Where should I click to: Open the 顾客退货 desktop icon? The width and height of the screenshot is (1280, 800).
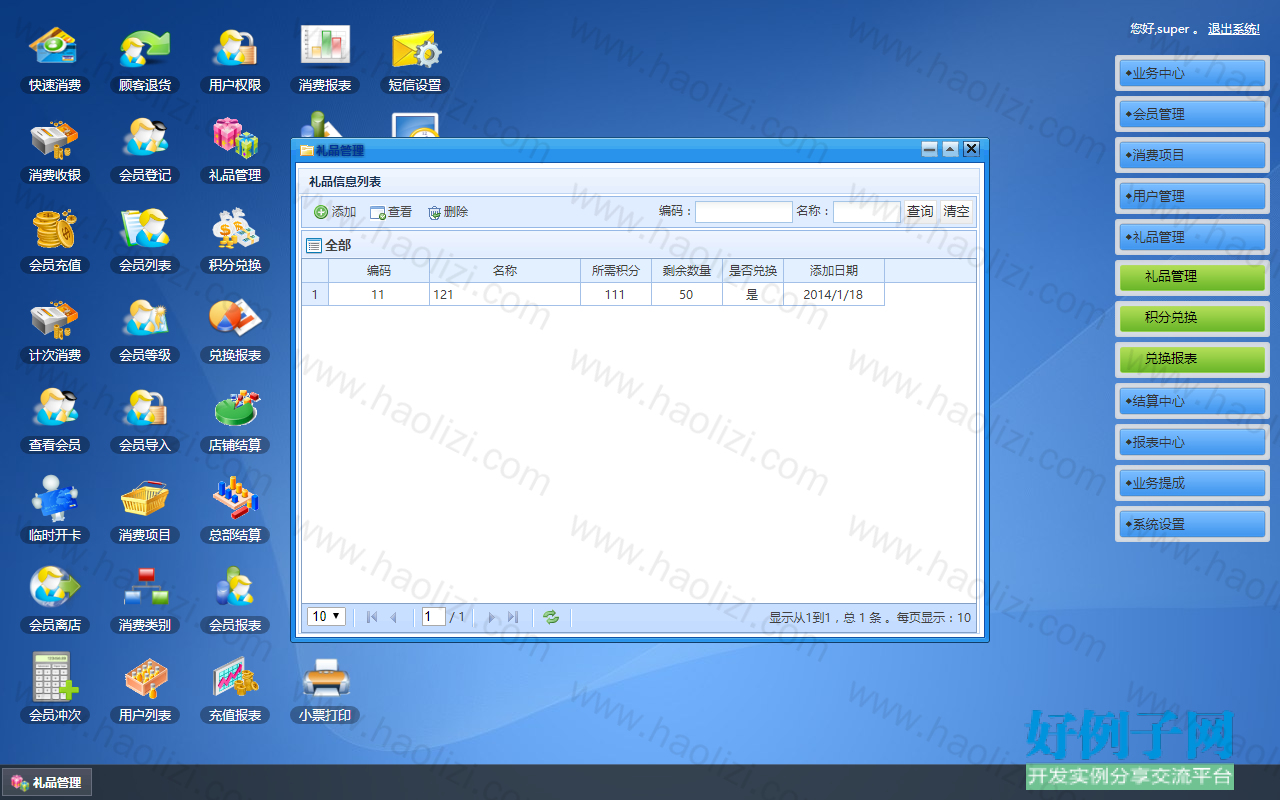tap(145, 60)
